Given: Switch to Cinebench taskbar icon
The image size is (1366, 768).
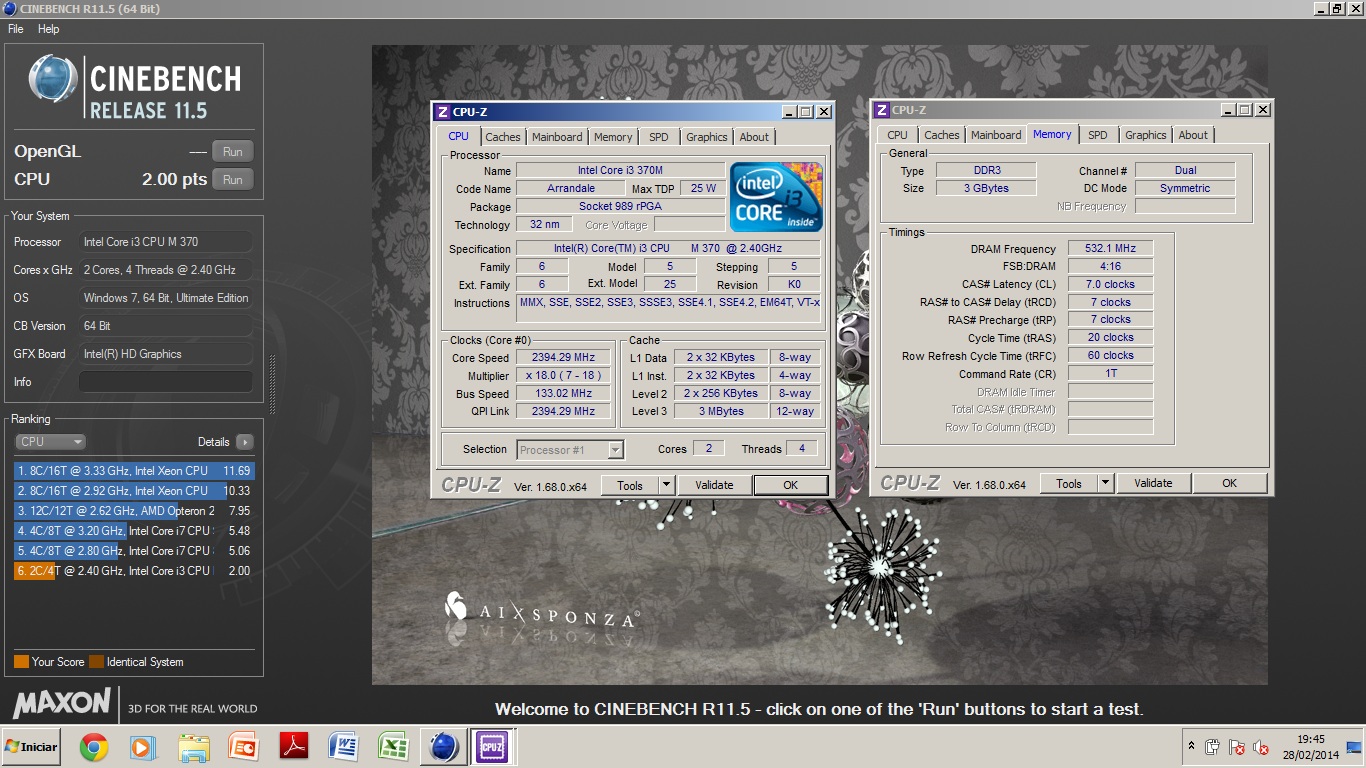Looking at the screenshot, I should (443, 747).
